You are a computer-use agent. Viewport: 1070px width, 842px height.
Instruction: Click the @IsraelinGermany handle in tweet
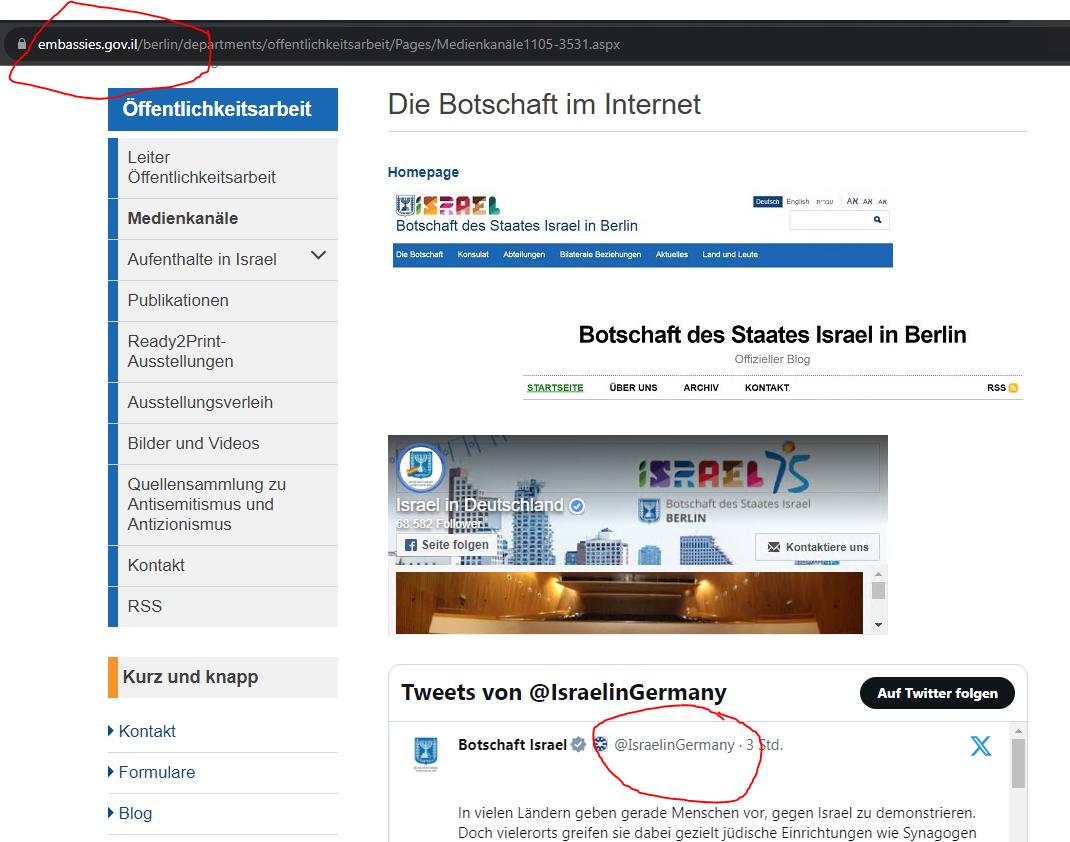coord(674,745)
